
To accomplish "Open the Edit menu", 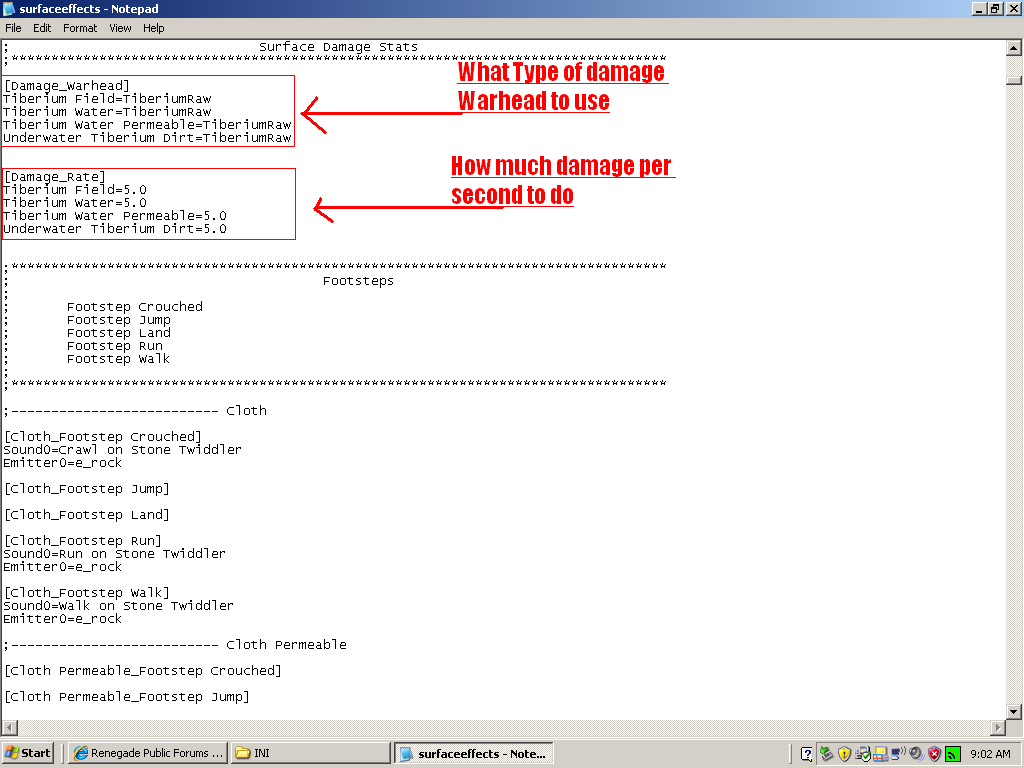I will click(x=42, y=28).
